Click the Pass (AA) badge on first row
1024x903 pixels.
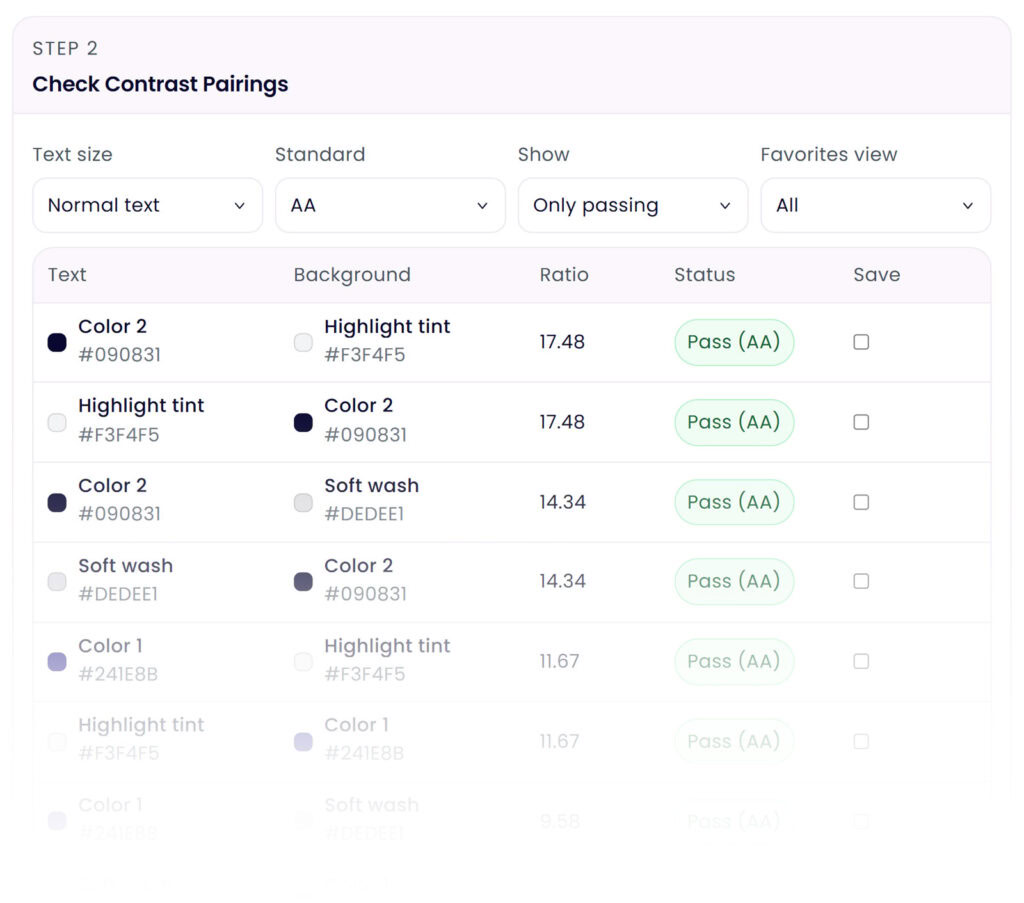(x=734, y=342)
